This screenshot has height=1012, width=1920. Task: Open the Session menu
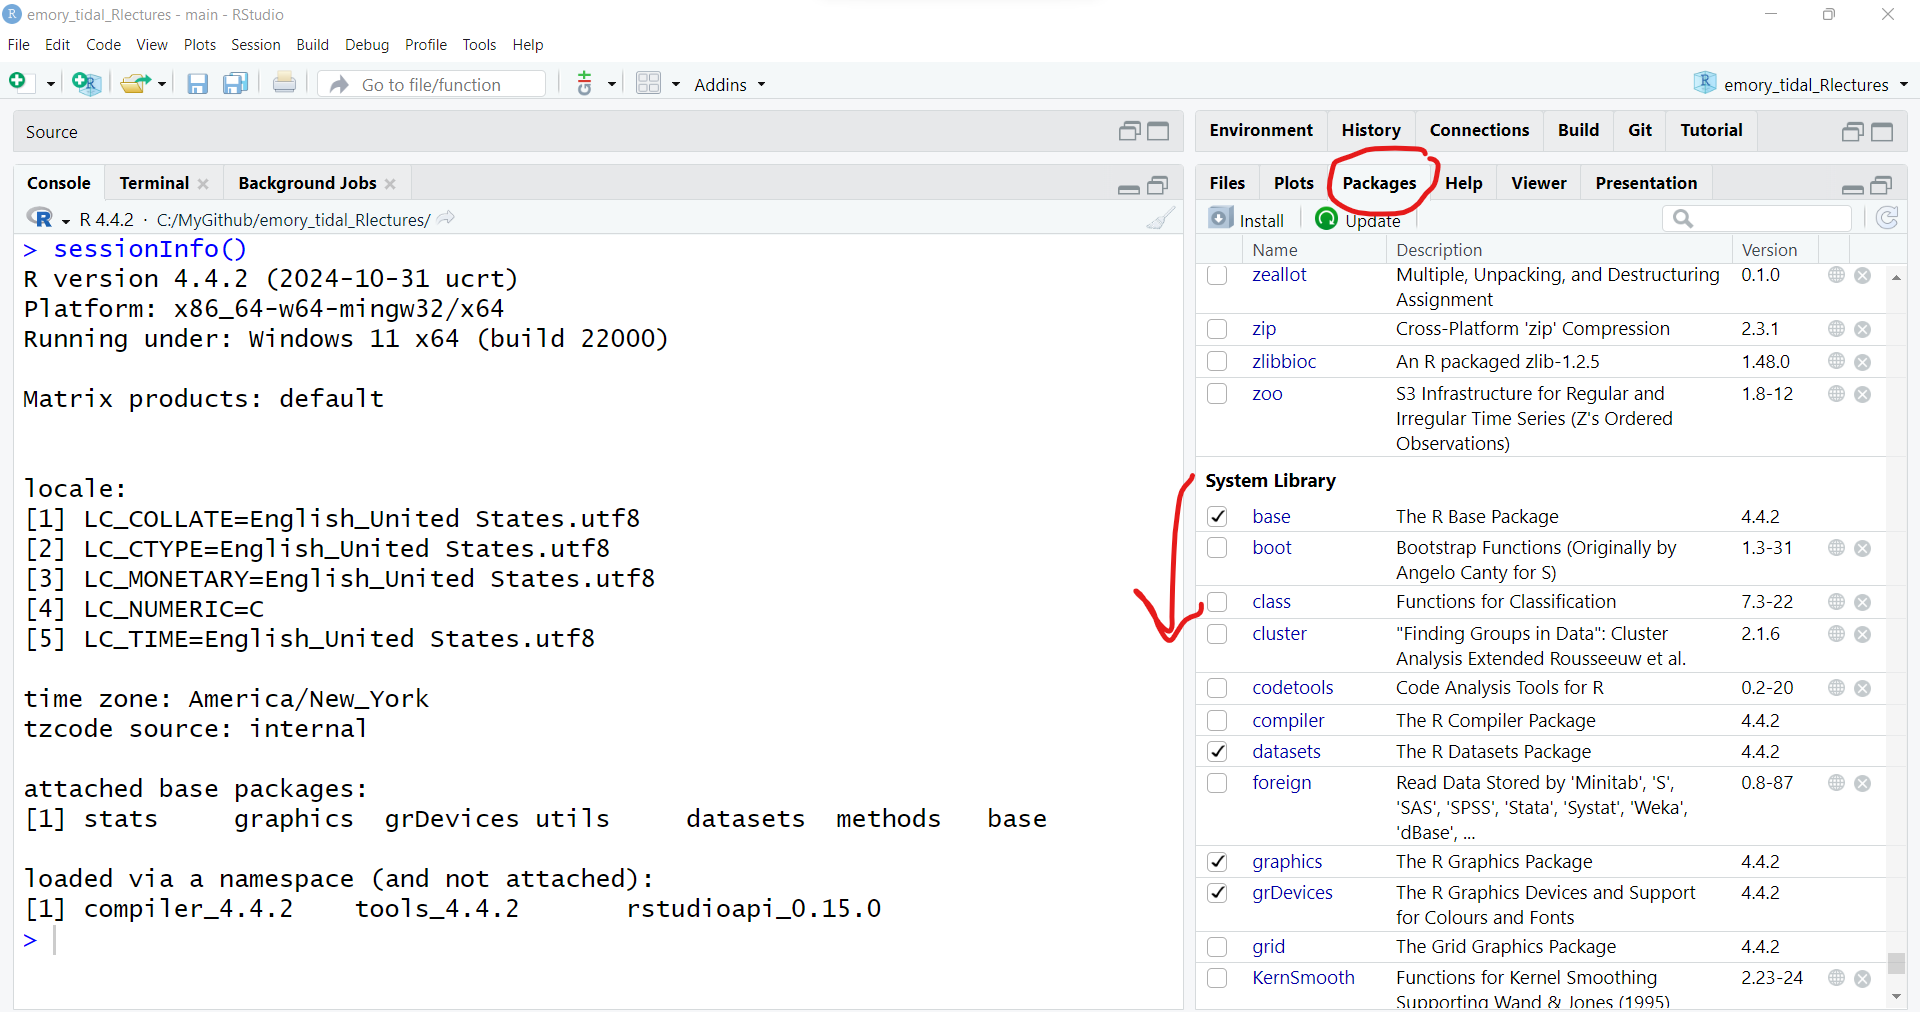tap(255, 45)
